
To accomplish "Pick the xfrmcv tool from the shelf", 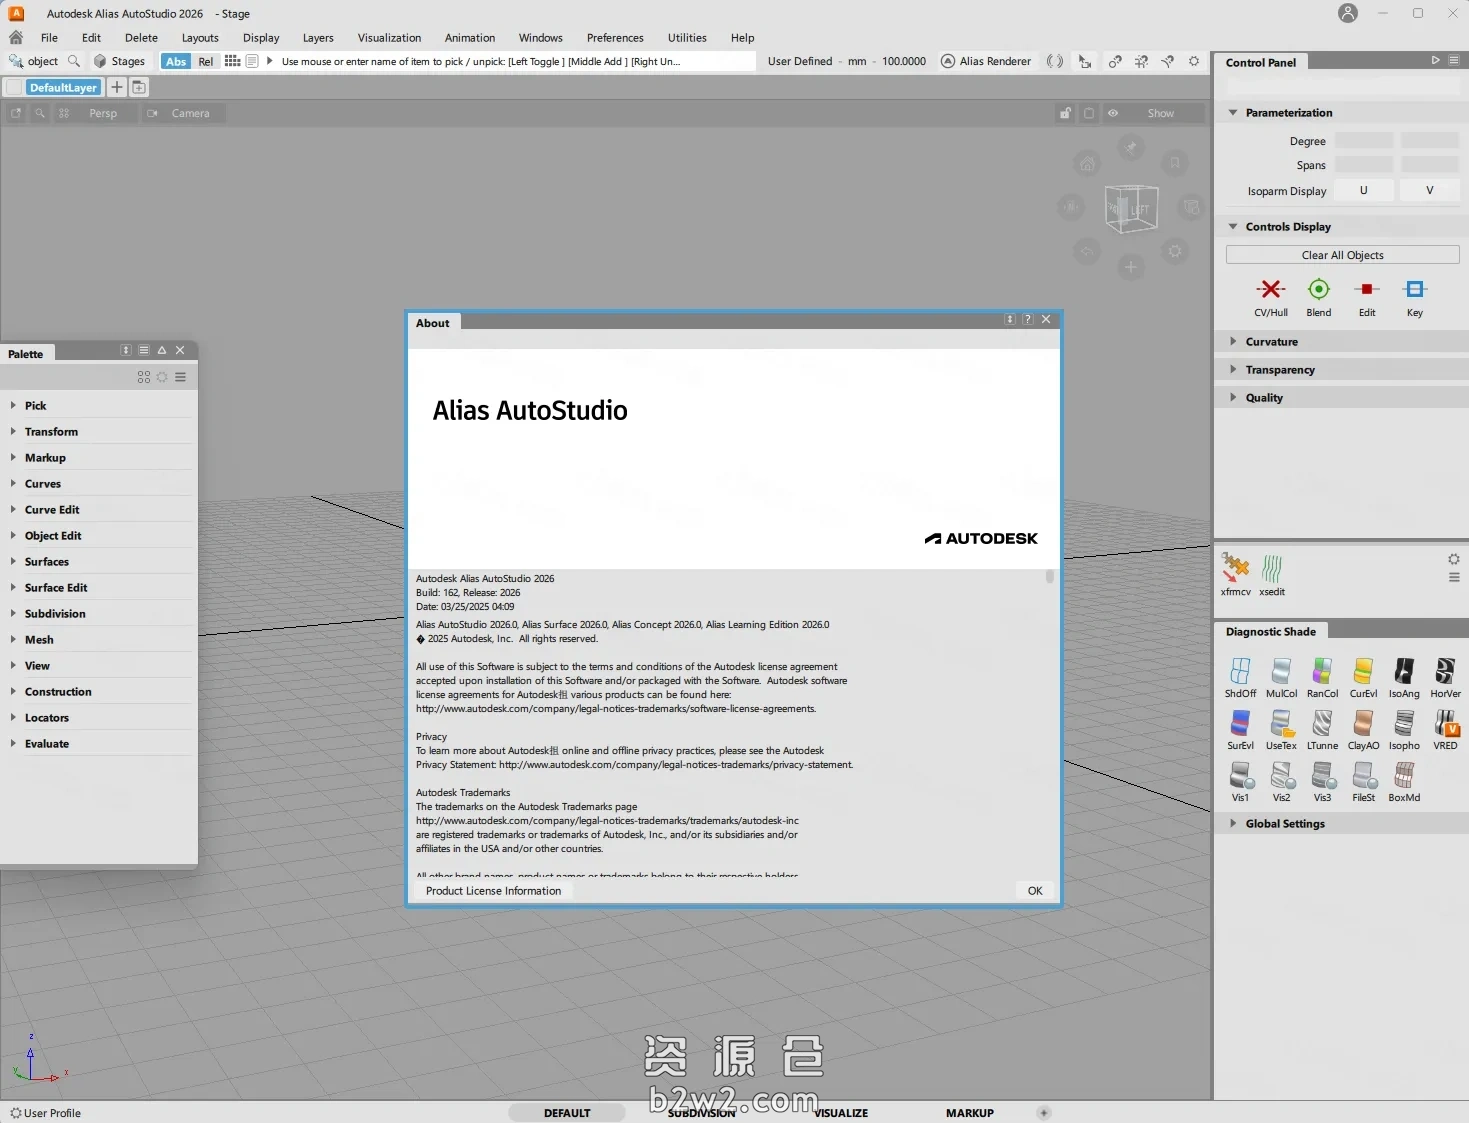I will 1235,568.
